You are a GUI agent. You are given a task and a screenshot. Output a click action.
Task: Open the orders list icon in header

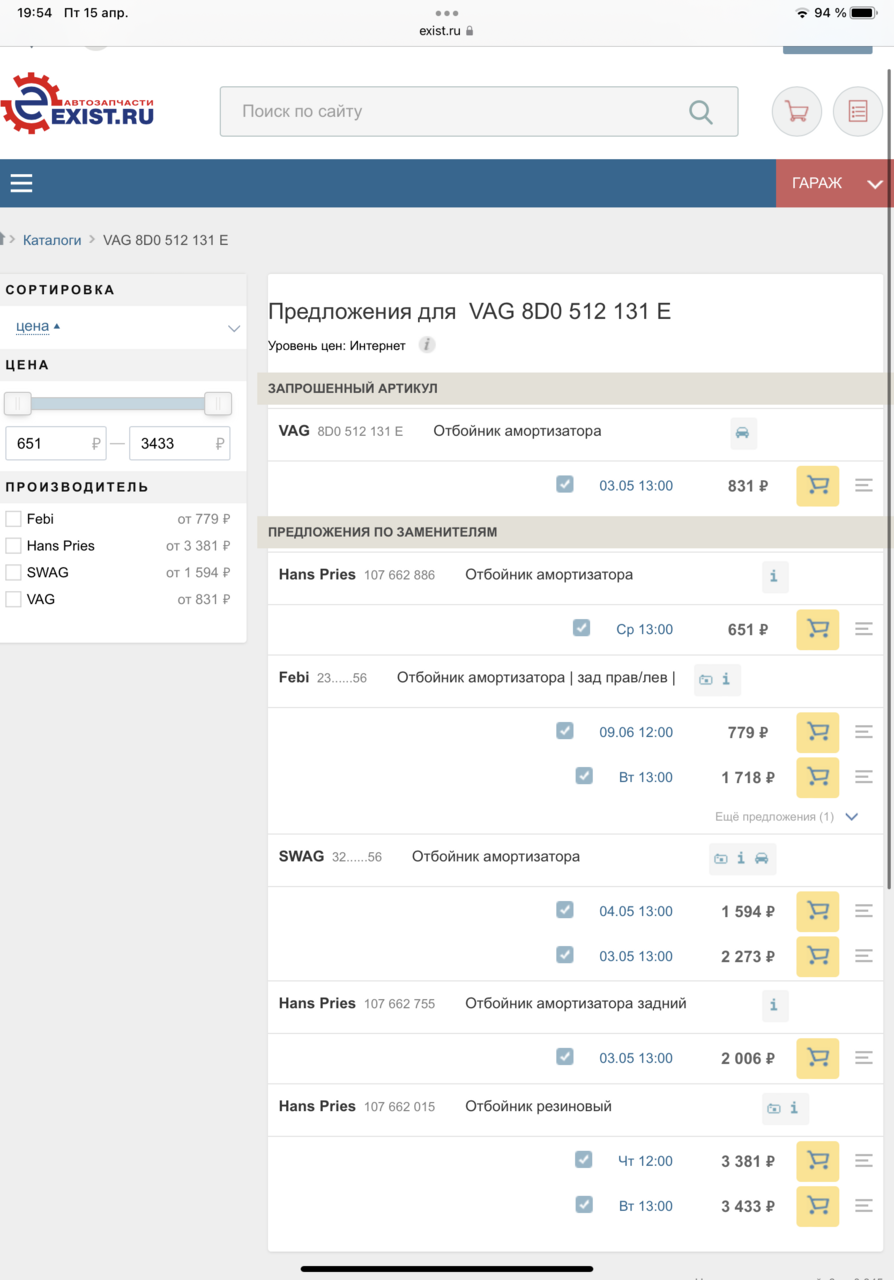pyautogui.click(x=858, y=111)
